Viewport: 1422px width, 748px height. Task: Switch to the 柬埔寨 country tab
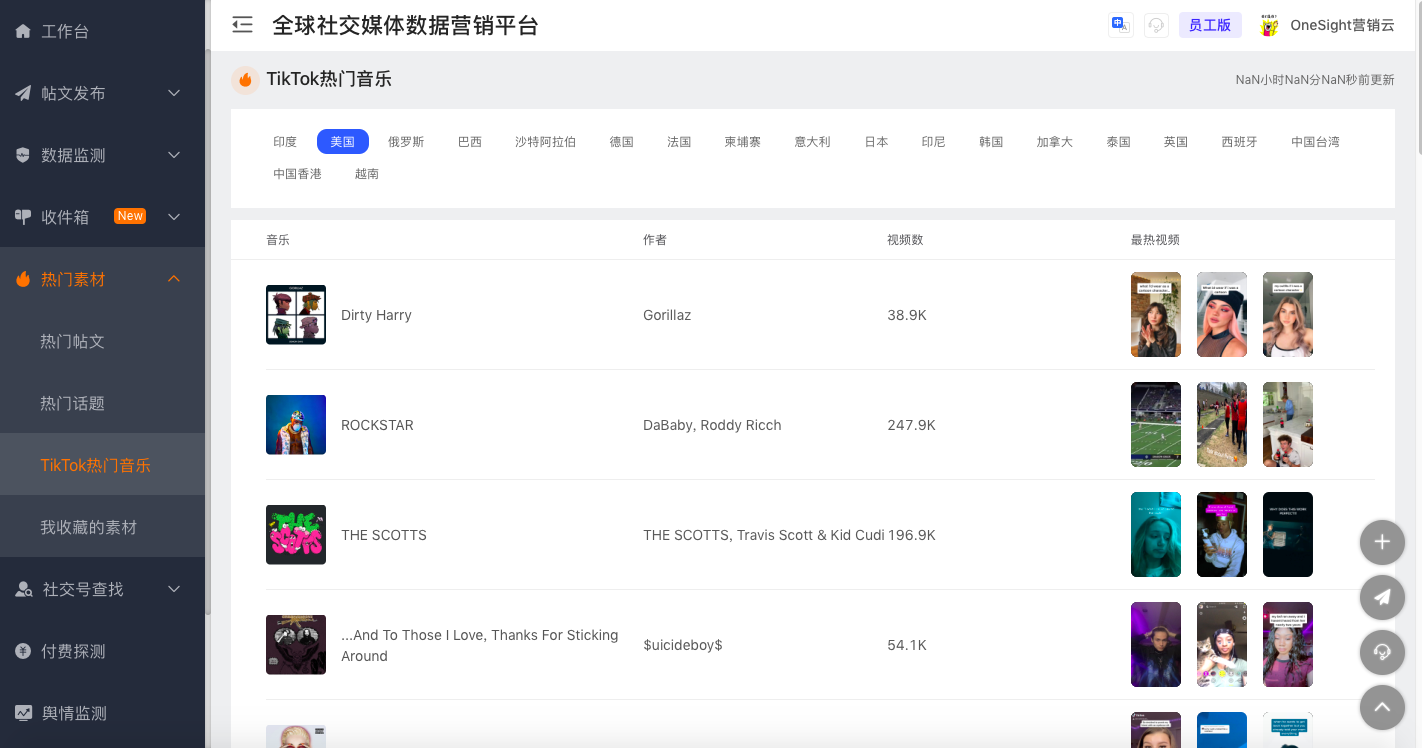743,142
